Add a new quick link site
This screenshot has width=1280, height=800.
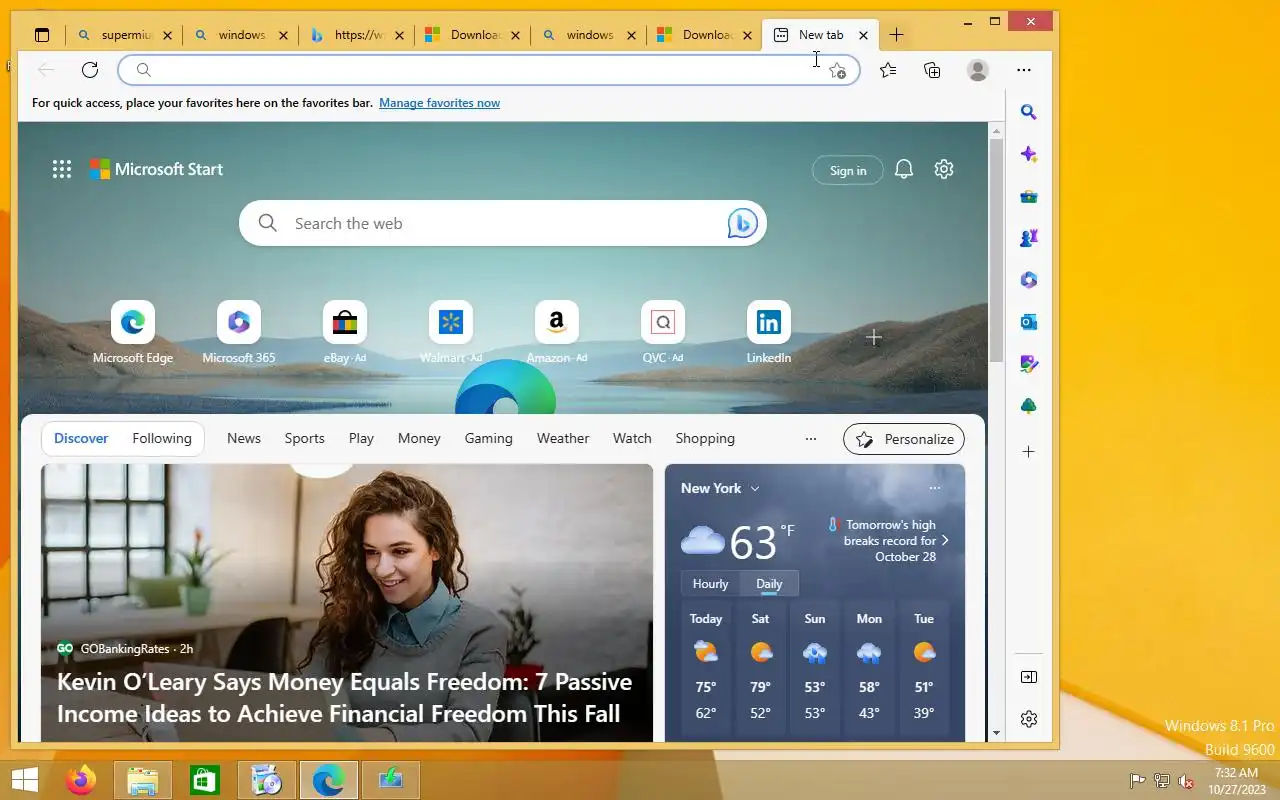pos(874,338)
